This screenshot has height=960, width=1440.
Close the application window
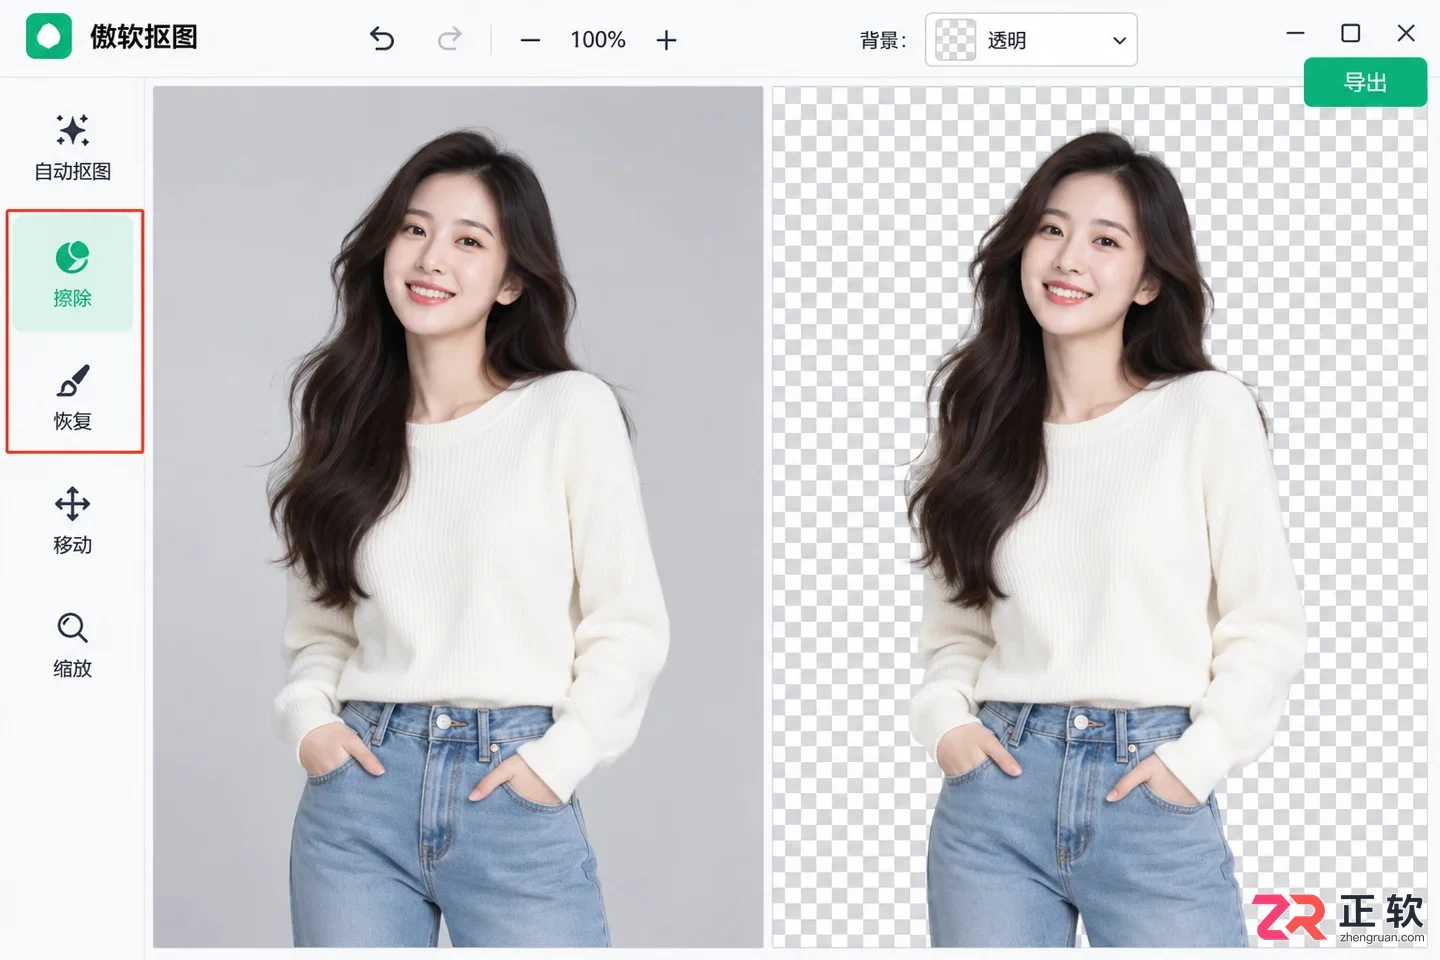(x=1406, y=33)
